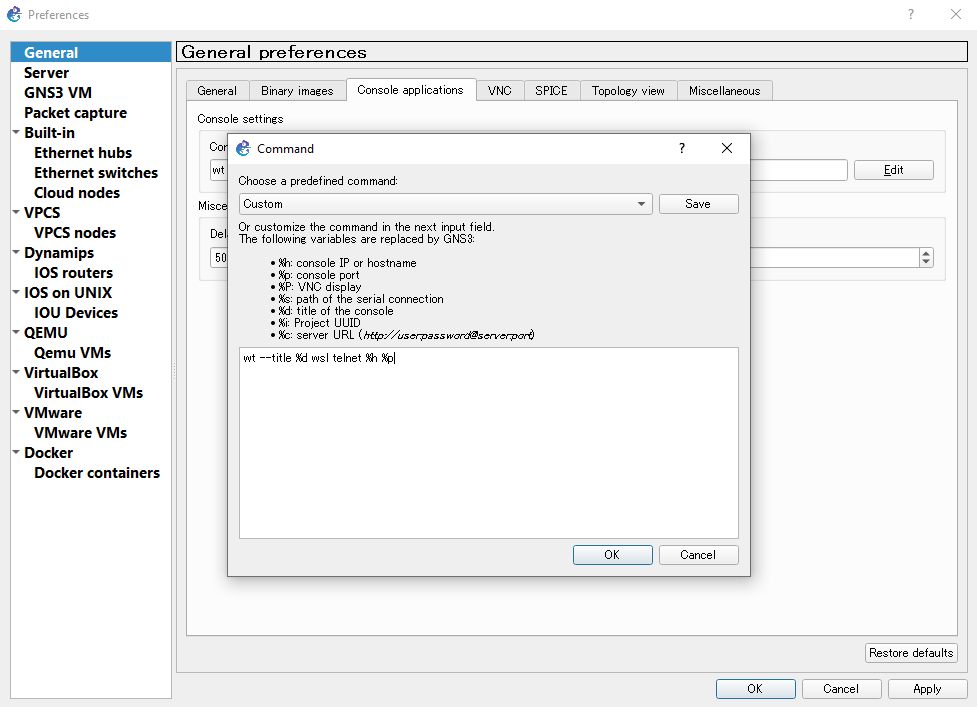Click the help question mark of Preferences window
This screenshot has height=707, width=977.
[x=911, y=14]
